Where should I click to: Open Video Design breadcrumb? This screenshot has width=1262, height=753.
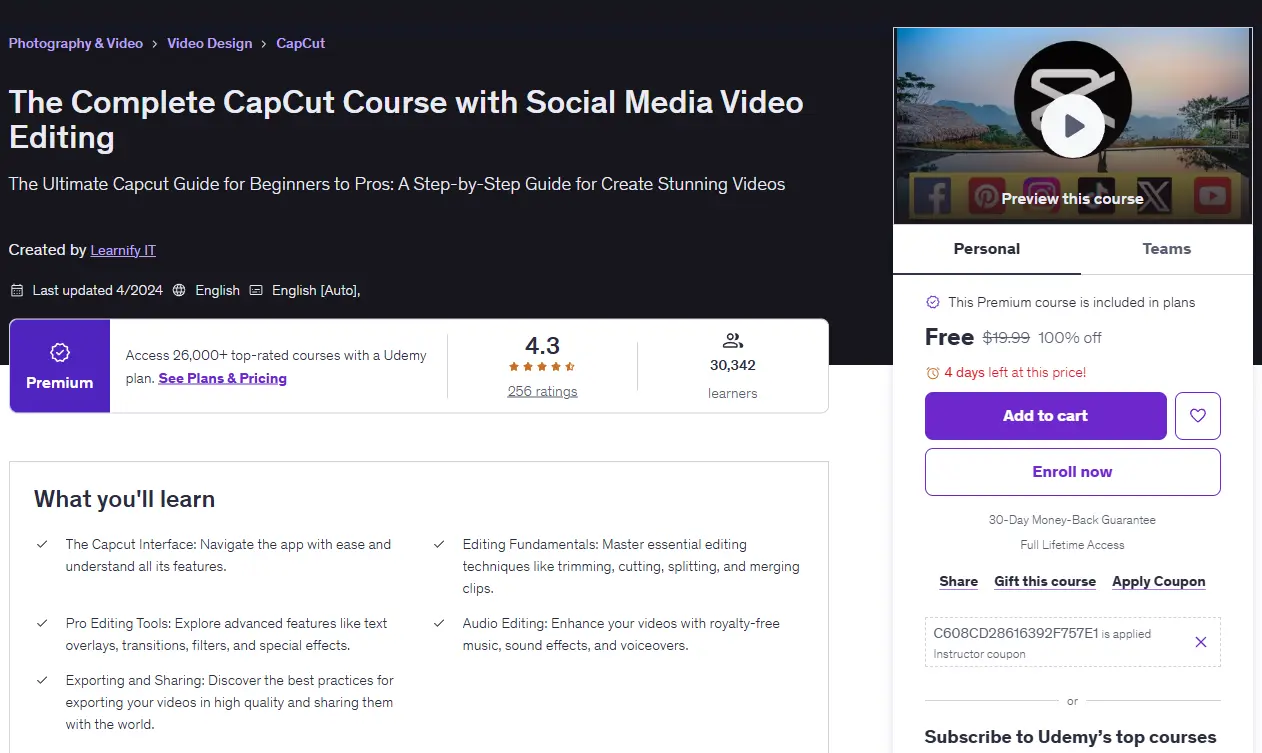click(x=210, y=43)
